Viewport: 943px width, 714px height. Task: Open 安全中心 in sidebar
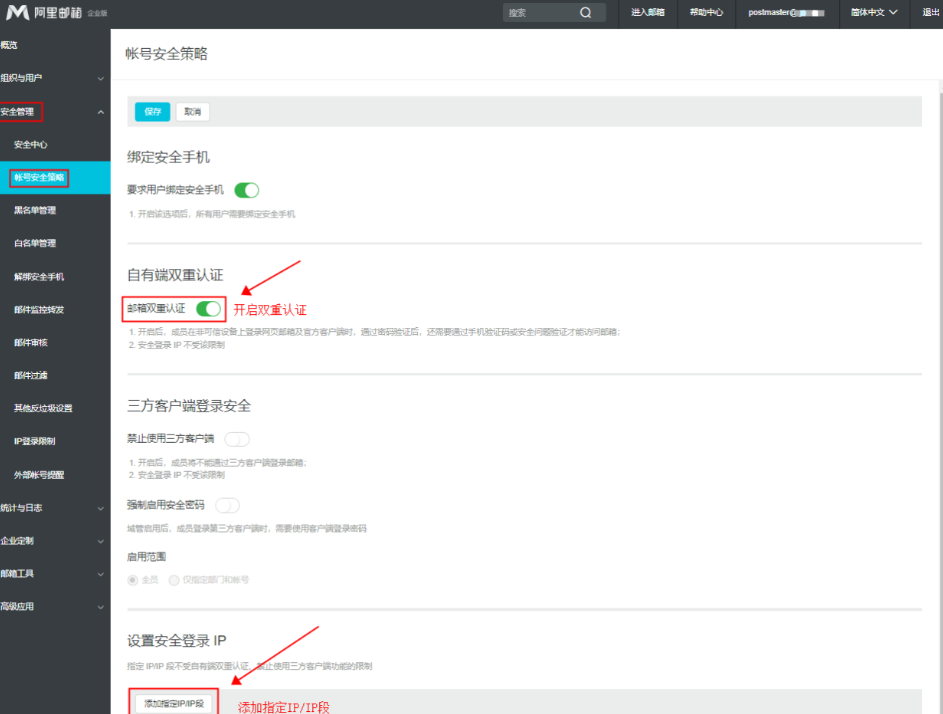coord(31,144)
